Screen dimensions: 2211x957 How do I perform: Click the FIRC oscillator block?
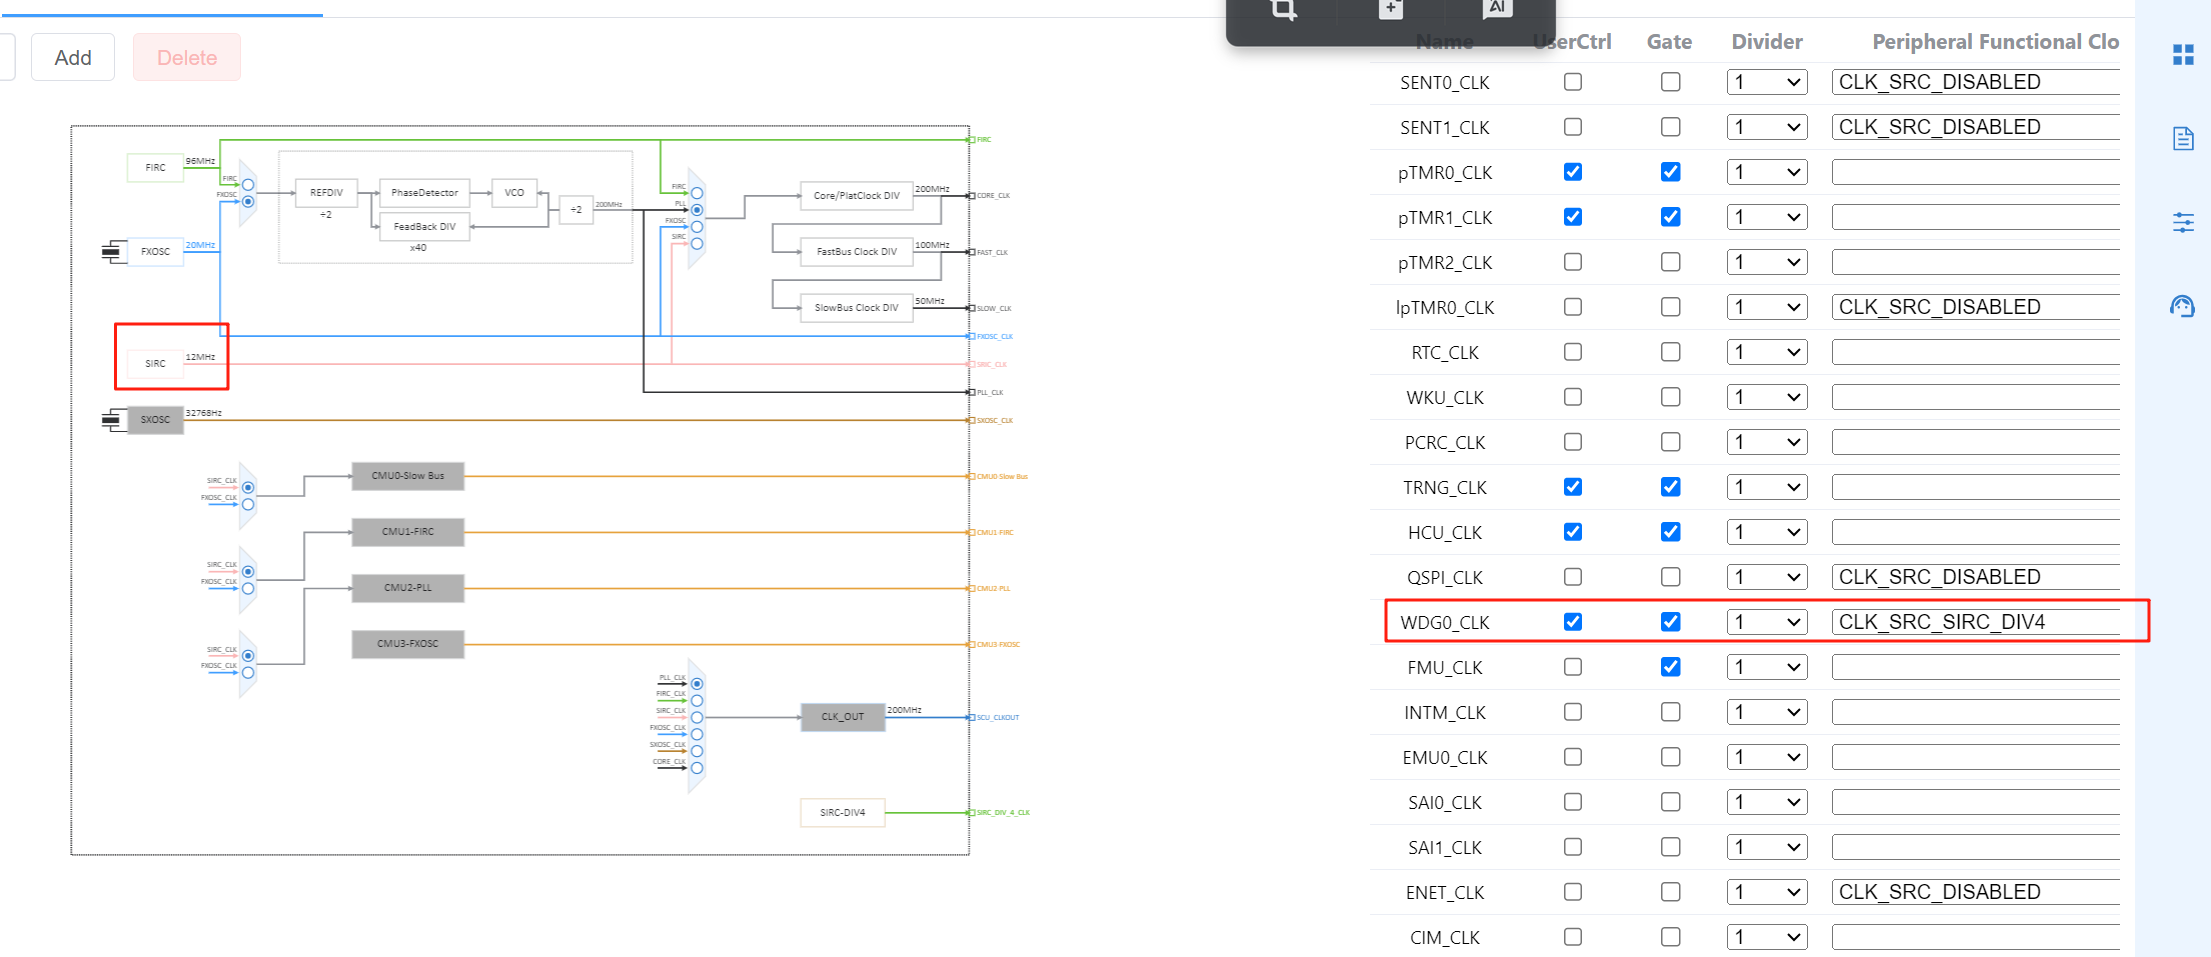tap(155, 168)
